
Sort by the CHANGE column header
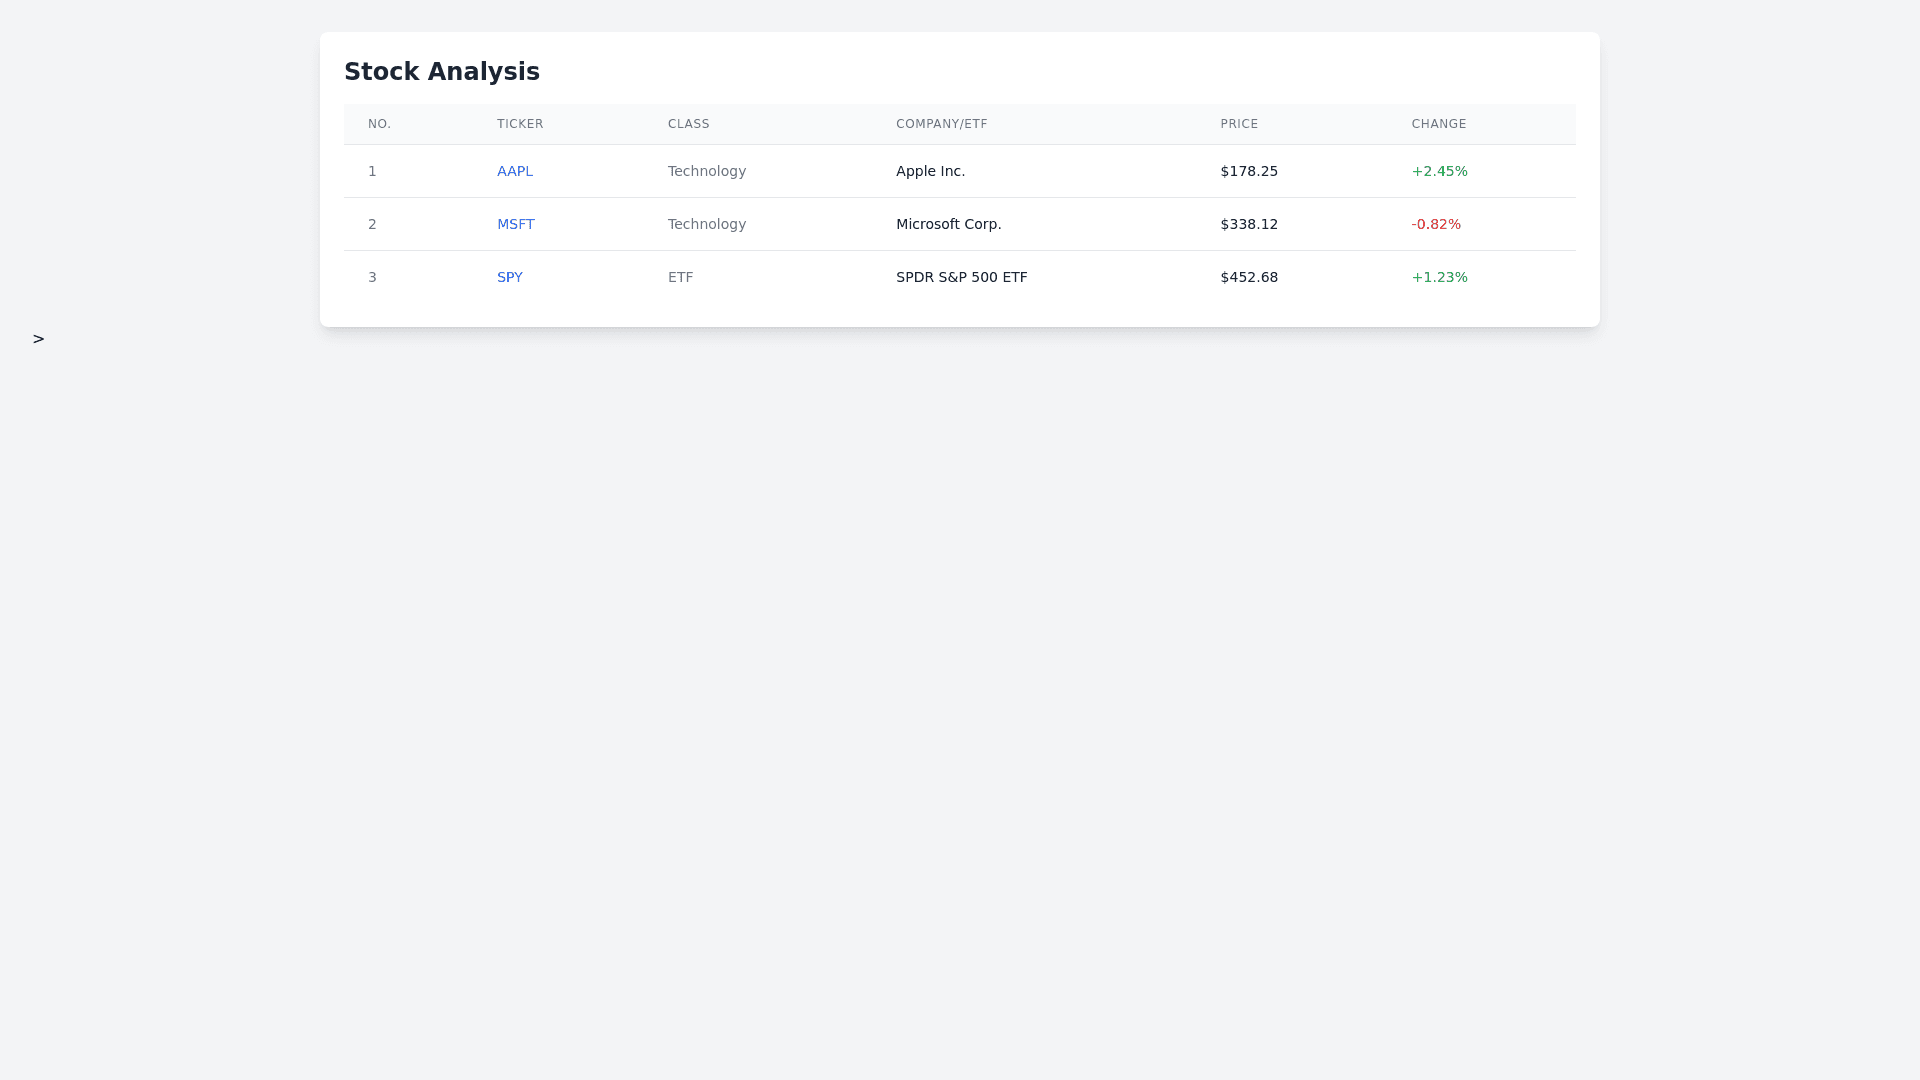tap(1438, 124)
